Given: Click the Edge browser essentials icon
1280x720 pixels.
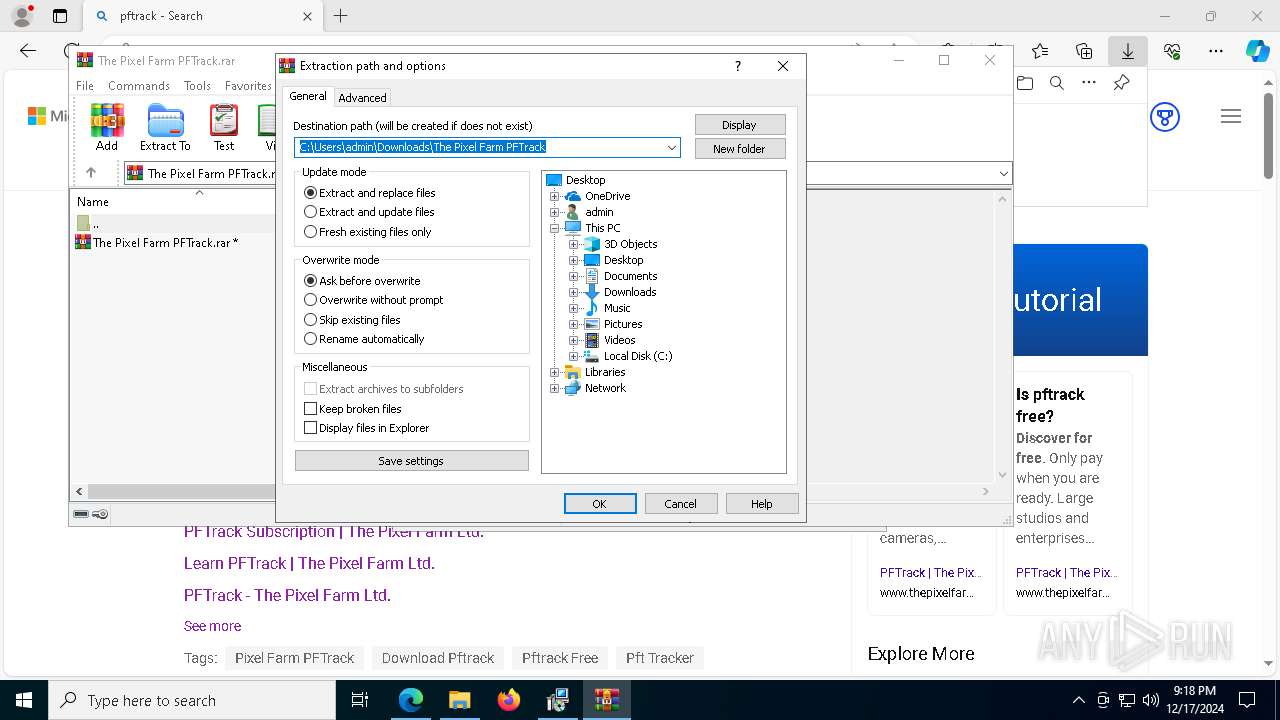Looking at the screenshot, I should 1172,51.
